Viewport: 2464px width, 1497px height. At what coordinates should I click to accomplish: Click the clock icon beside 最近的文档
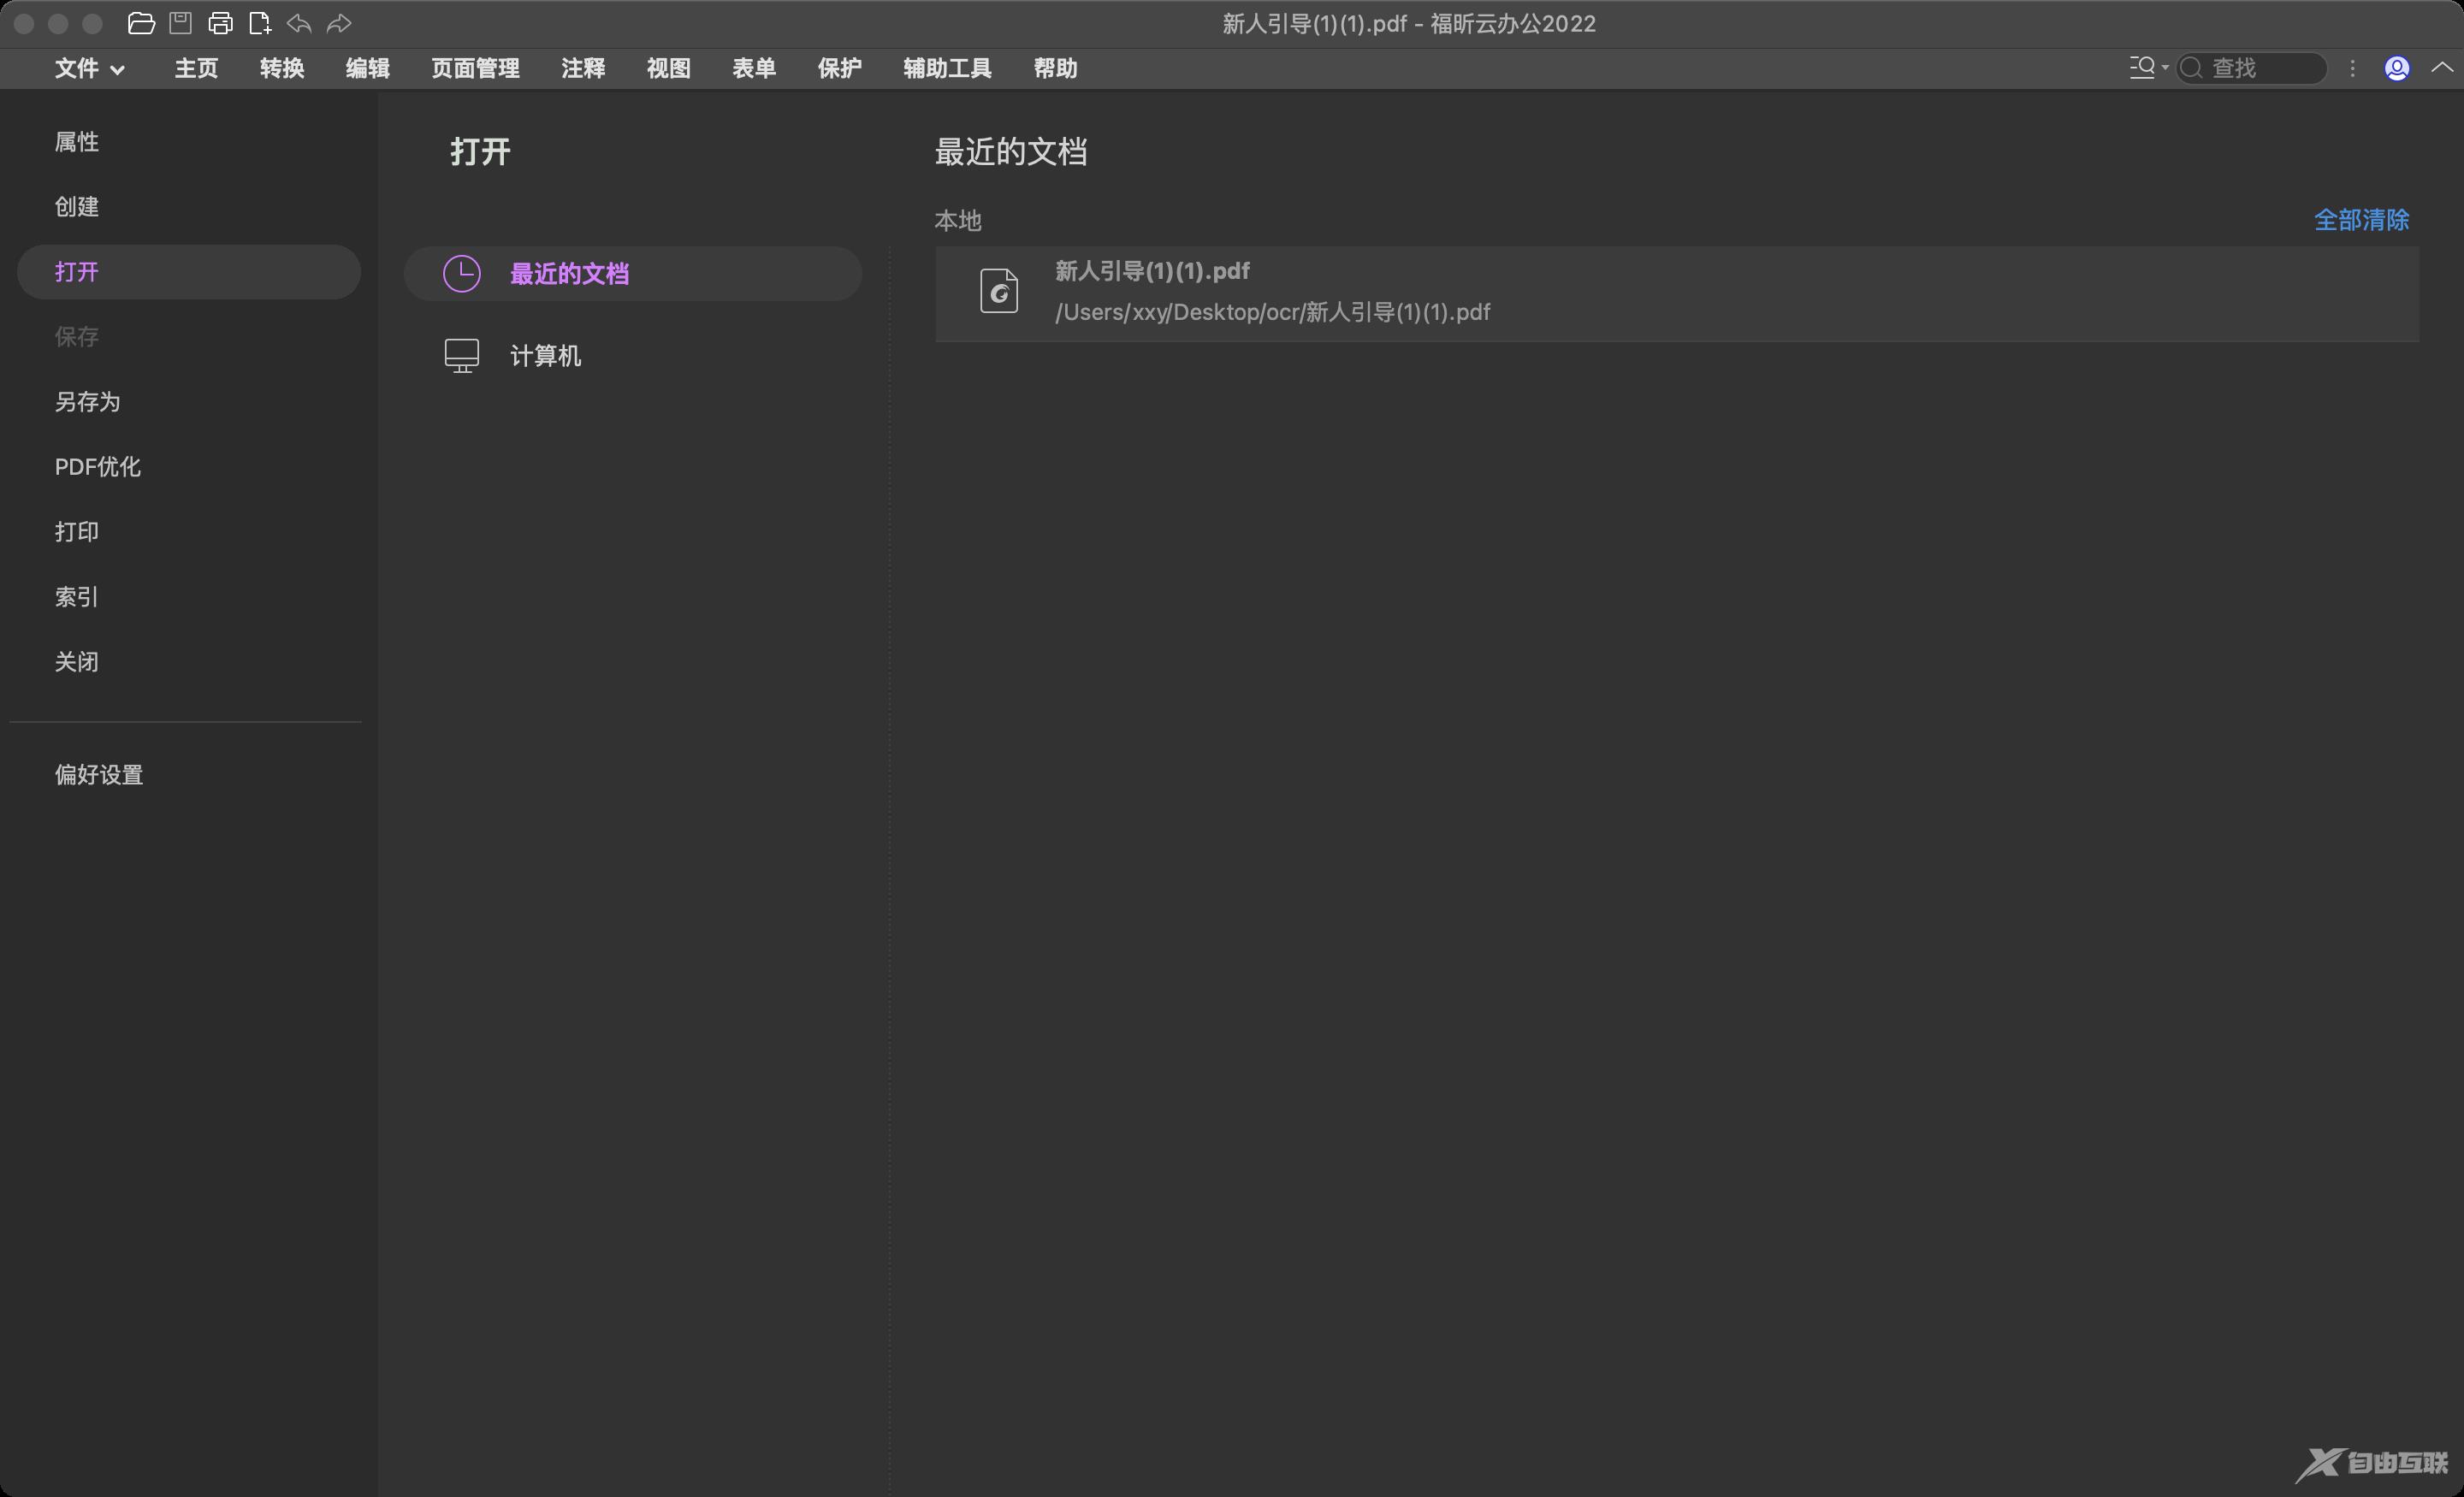click(461, 274)
